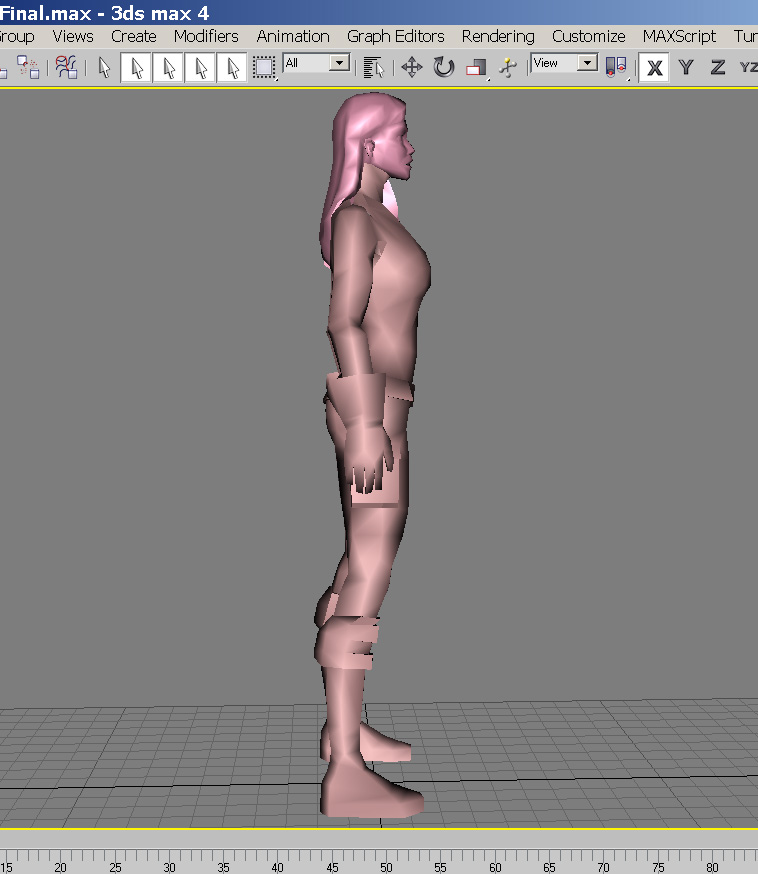Open the Customize menu

(588, 36)
